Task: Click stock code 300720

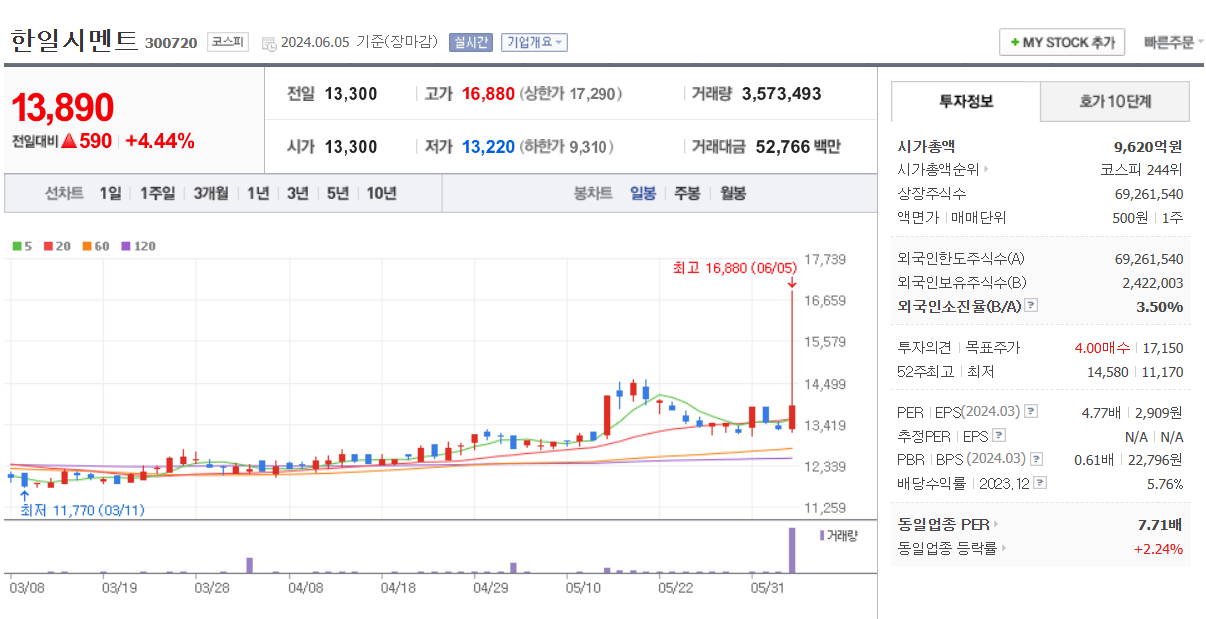Action: click(x=170, y=43)
